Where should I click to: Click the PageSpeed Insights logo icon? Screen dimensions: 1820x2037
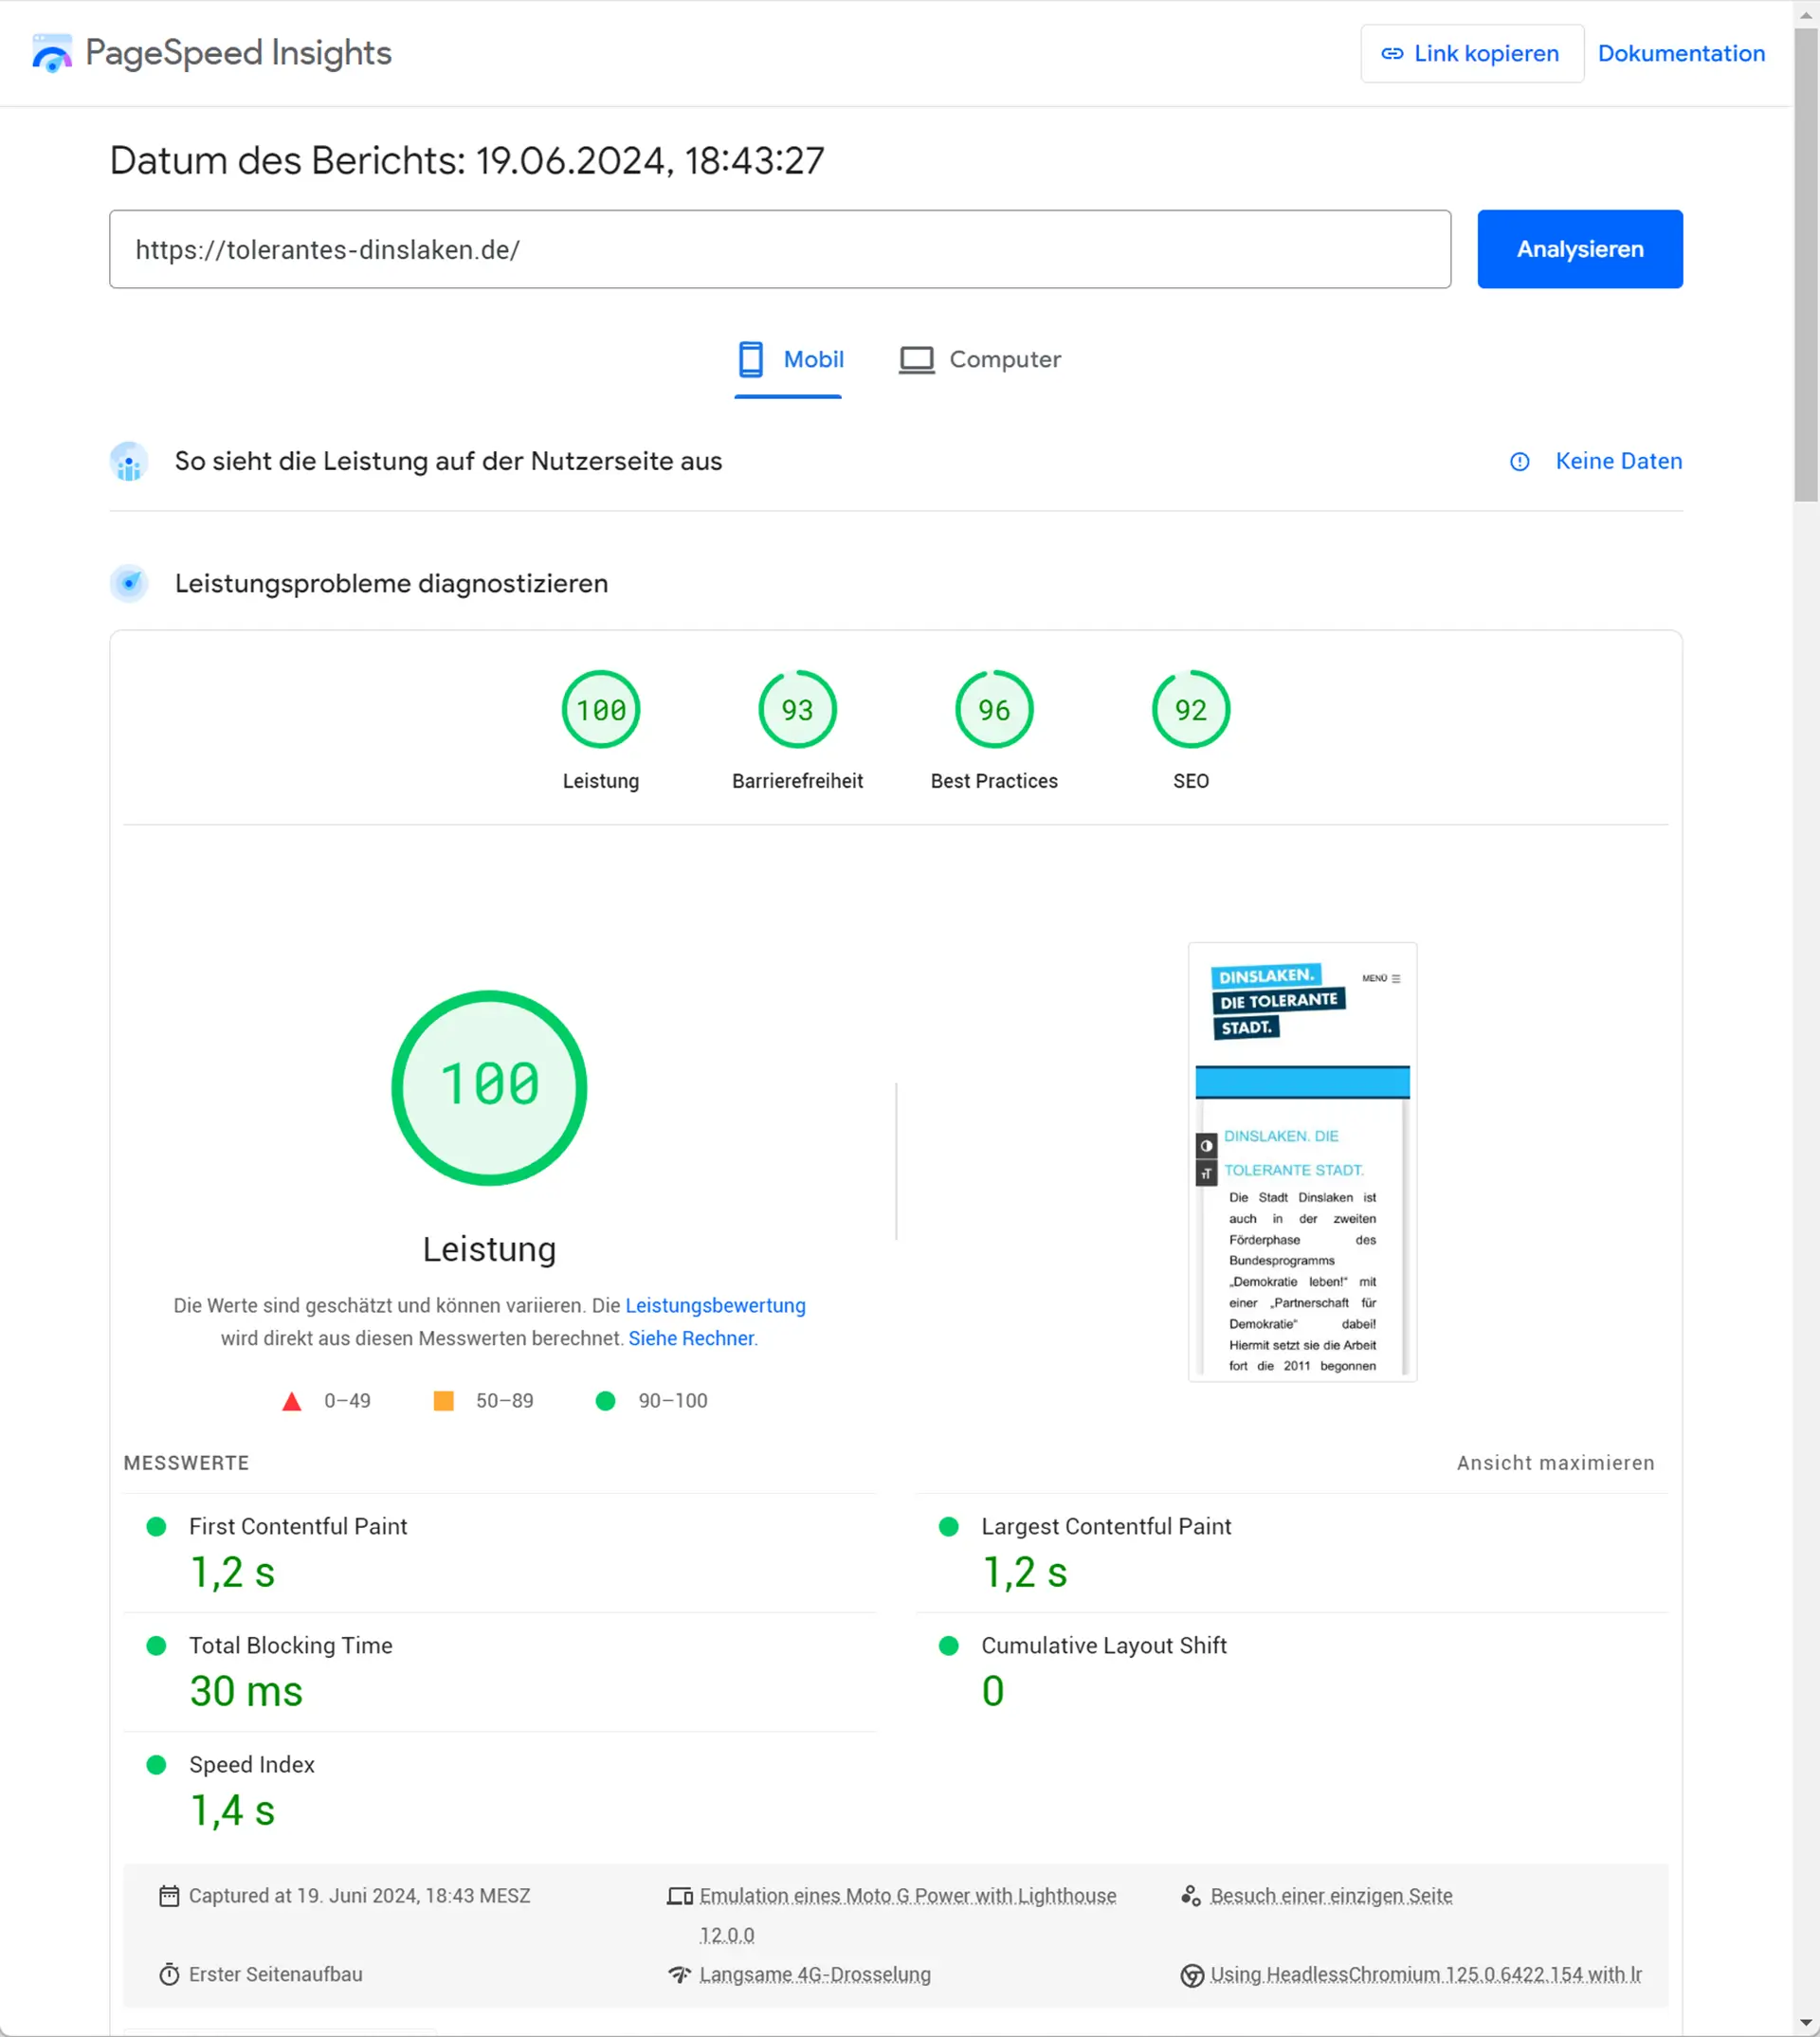52,53
